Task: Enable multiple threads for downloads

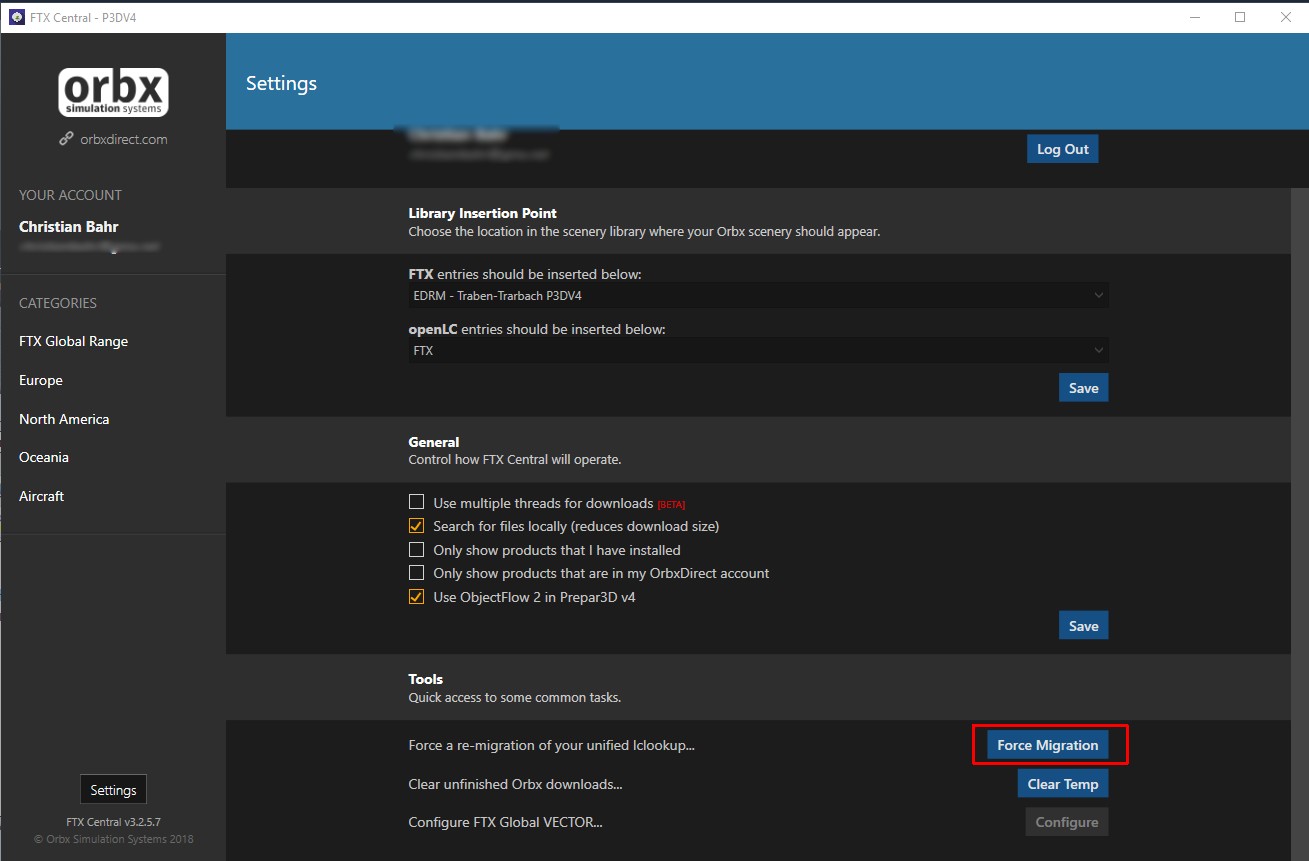Action: (x=417, y=503)
